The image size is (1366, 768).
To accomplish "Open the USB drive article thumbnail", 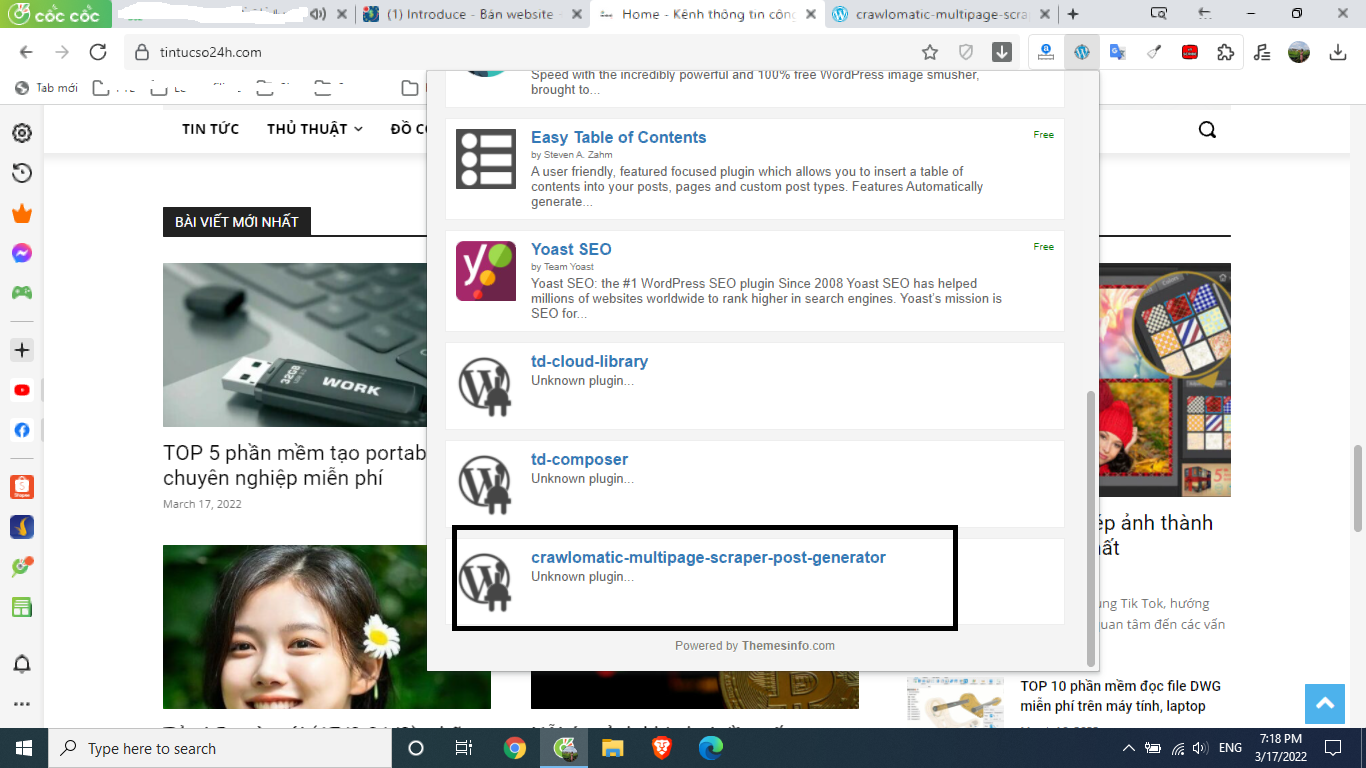I will [x=295, y=345].
